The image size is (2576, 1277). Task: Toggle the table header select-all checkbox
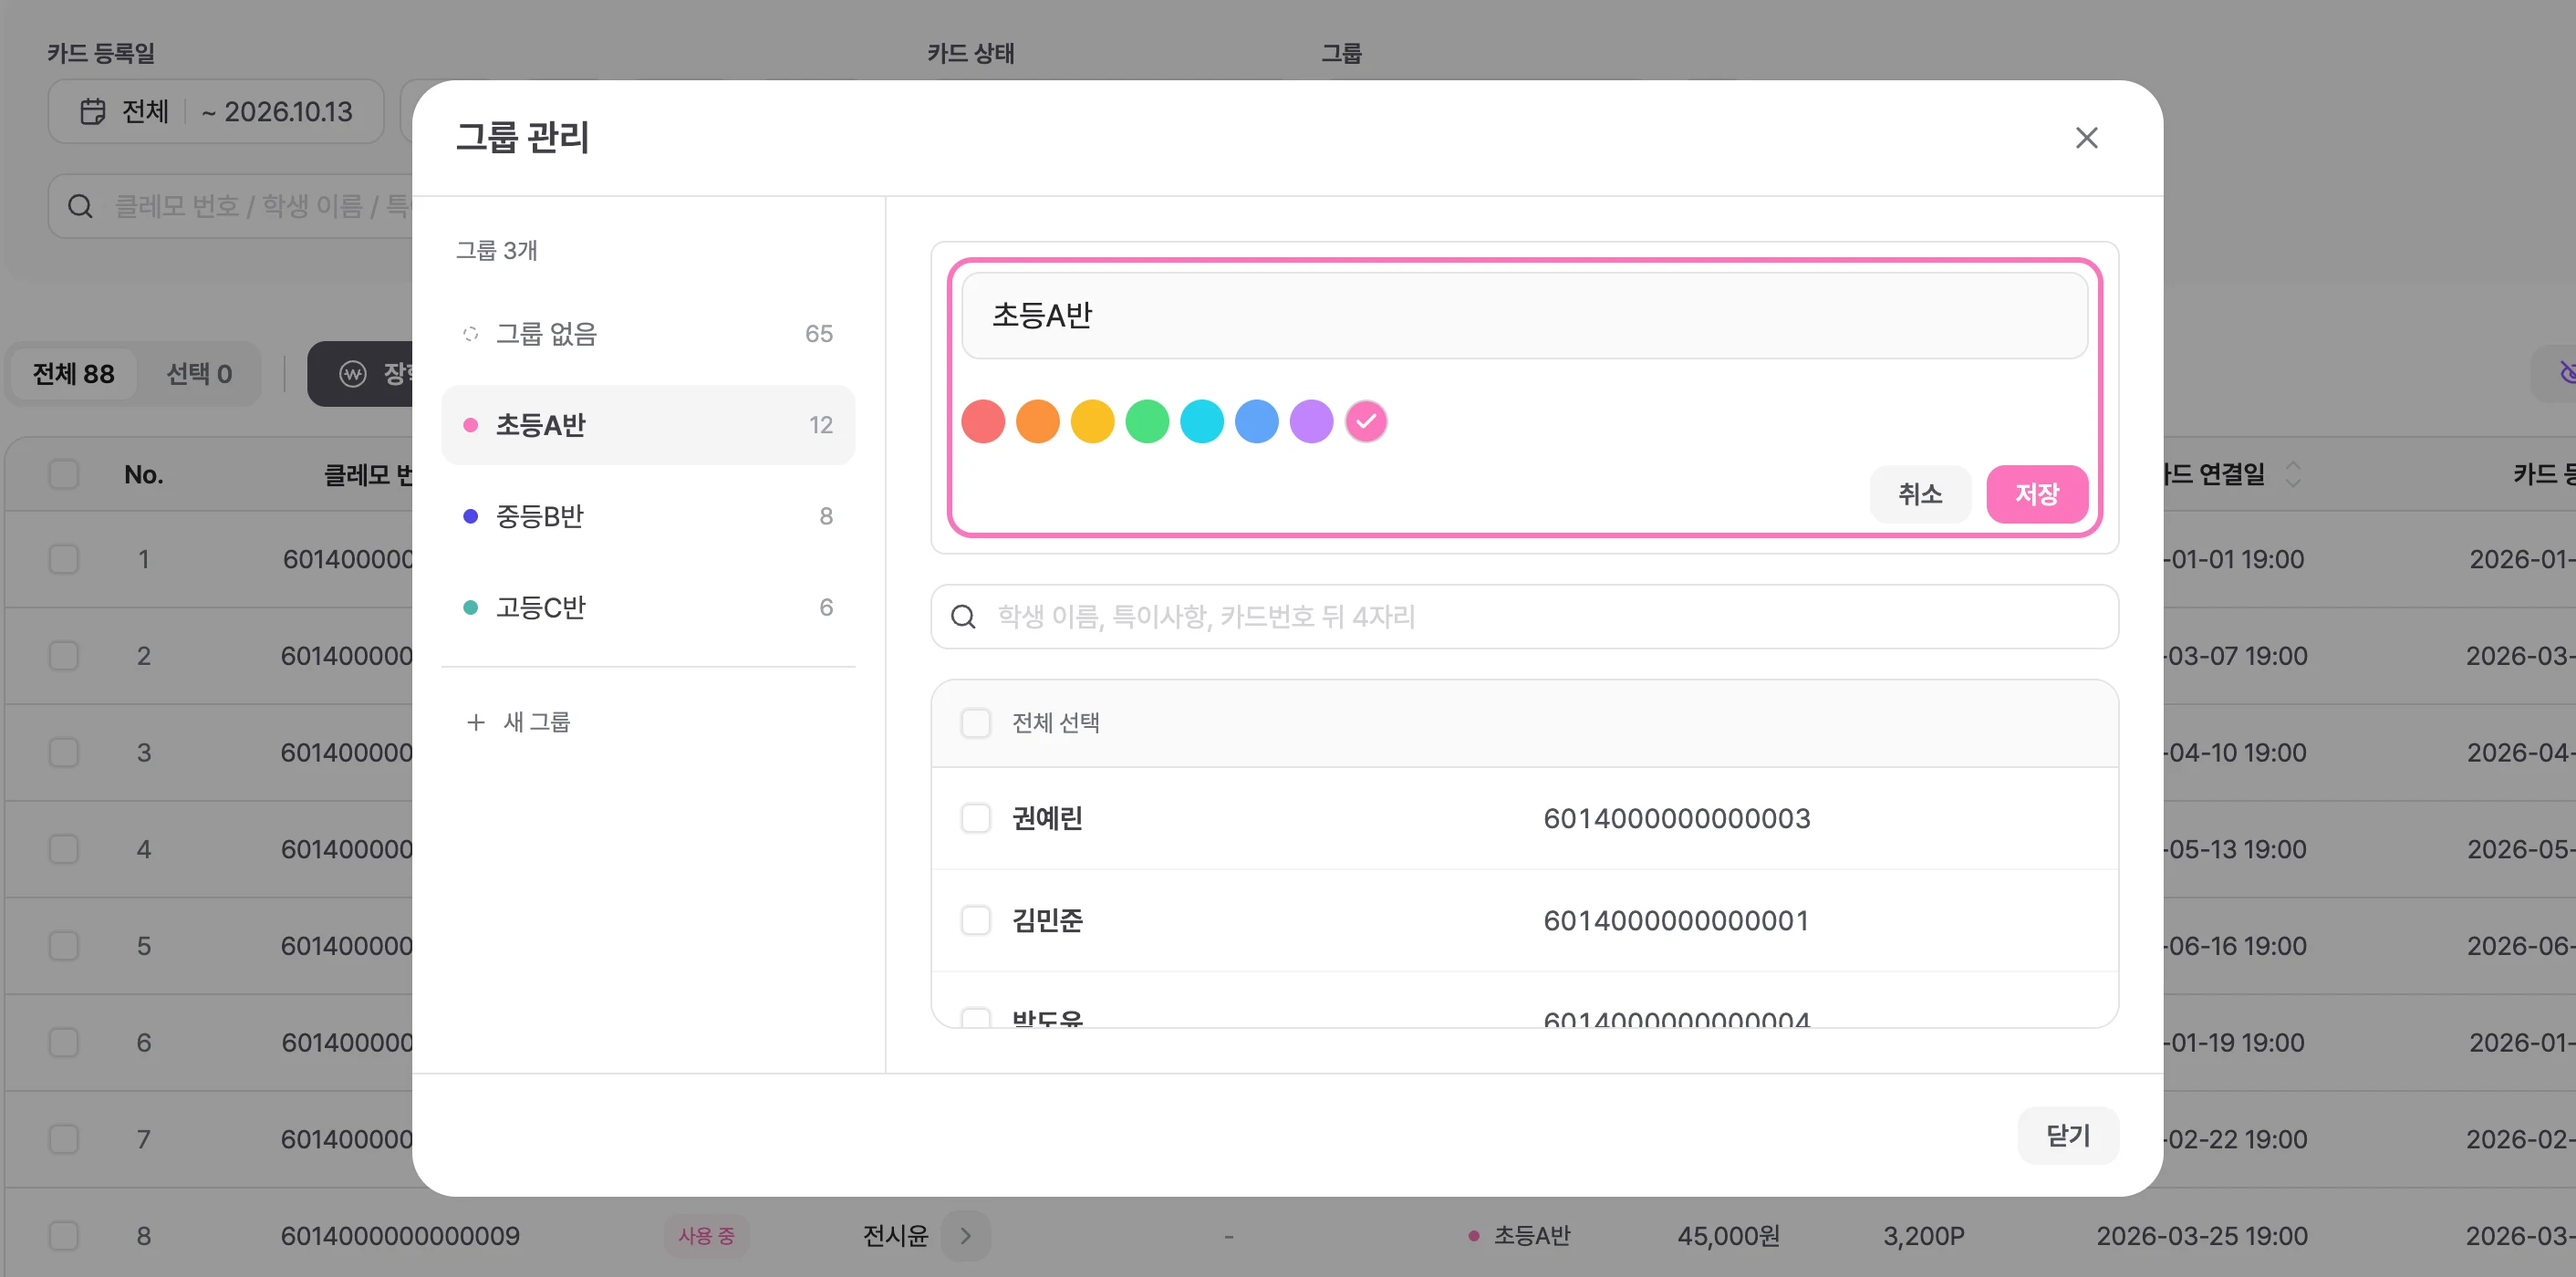tap(64, 474)
